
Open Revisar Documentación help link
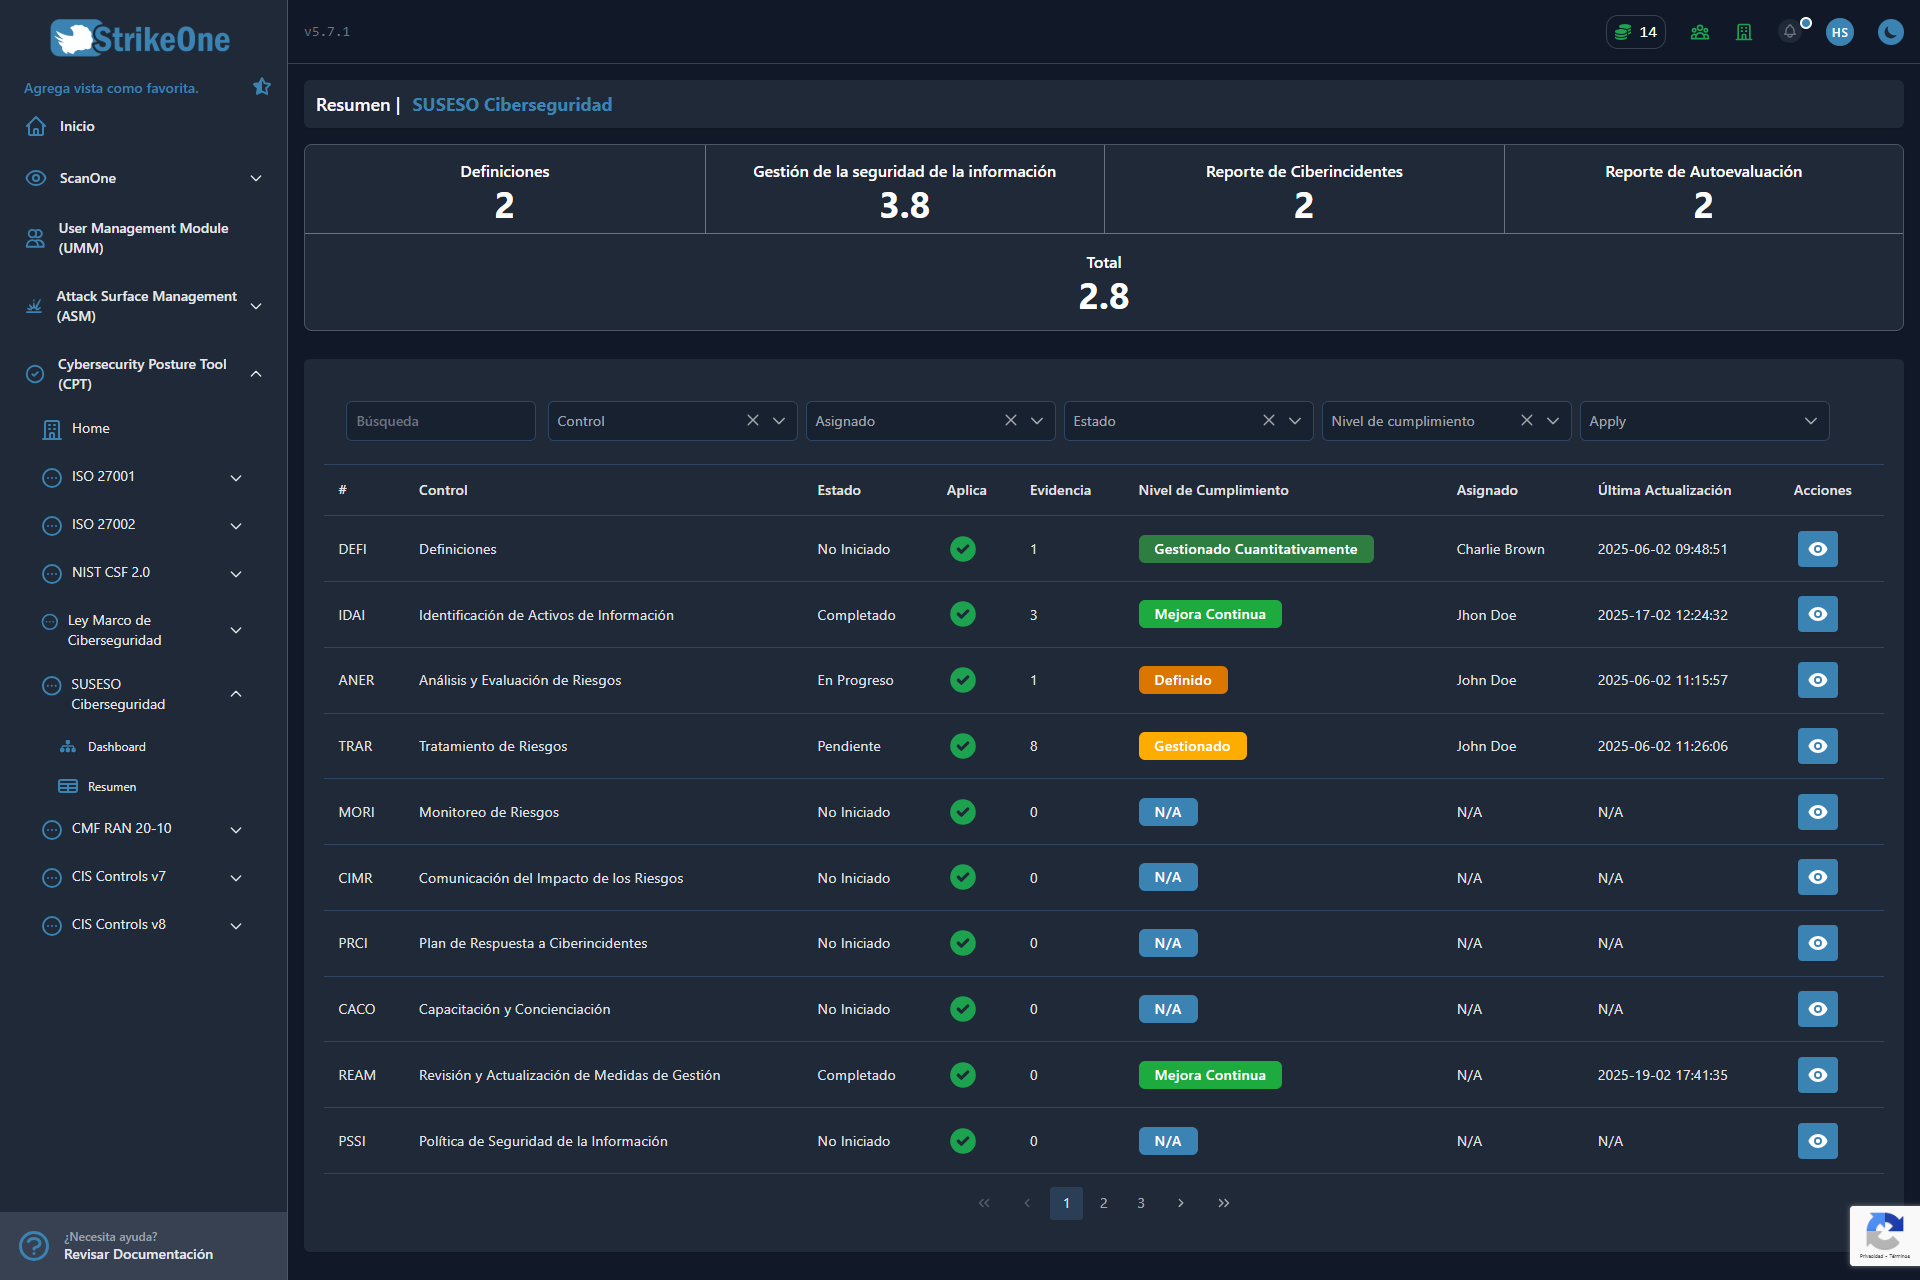point(138,1254)
